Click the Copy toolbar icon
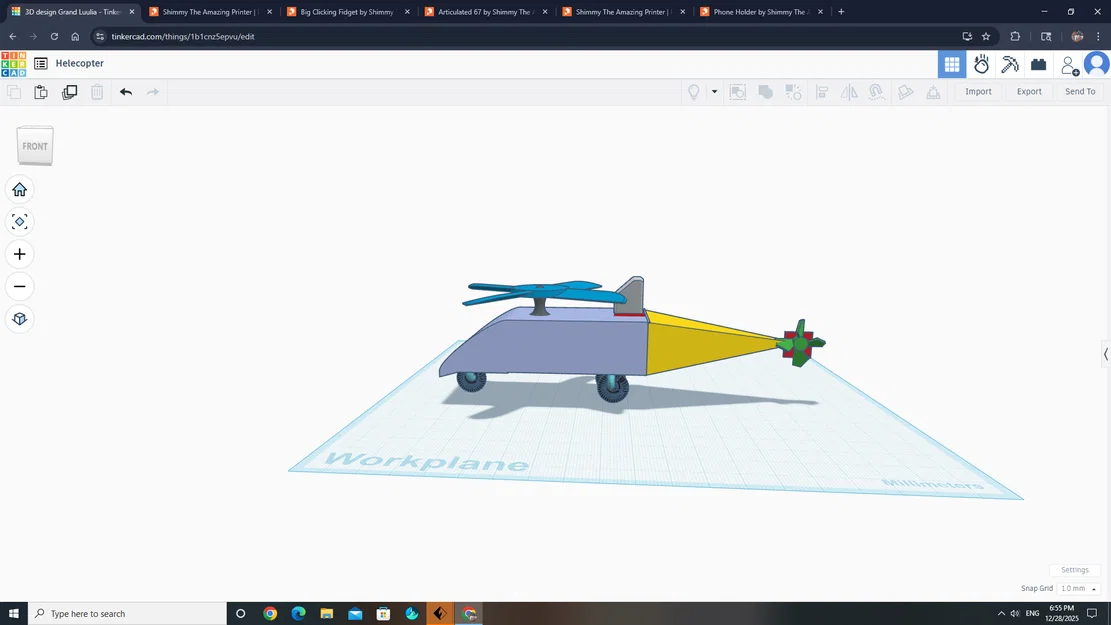1111x625 pixels. 13,92
